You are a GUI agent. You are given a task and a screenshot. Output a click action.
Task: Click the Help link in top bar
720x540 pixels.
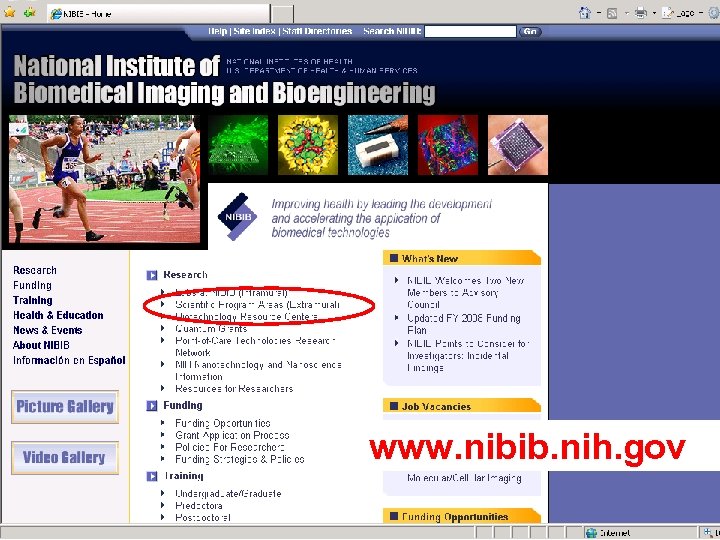(x=218, y=31)
